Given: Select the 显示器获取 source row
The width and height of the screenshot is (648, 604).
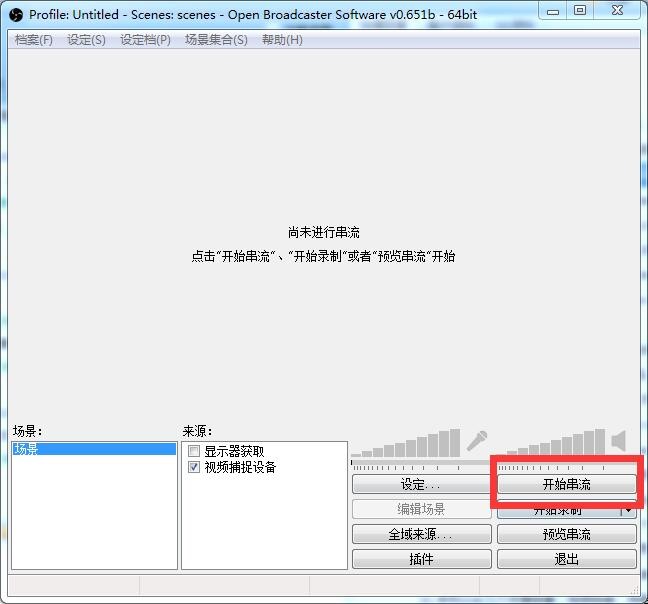Looking at the screenshot, I should 264,451.
